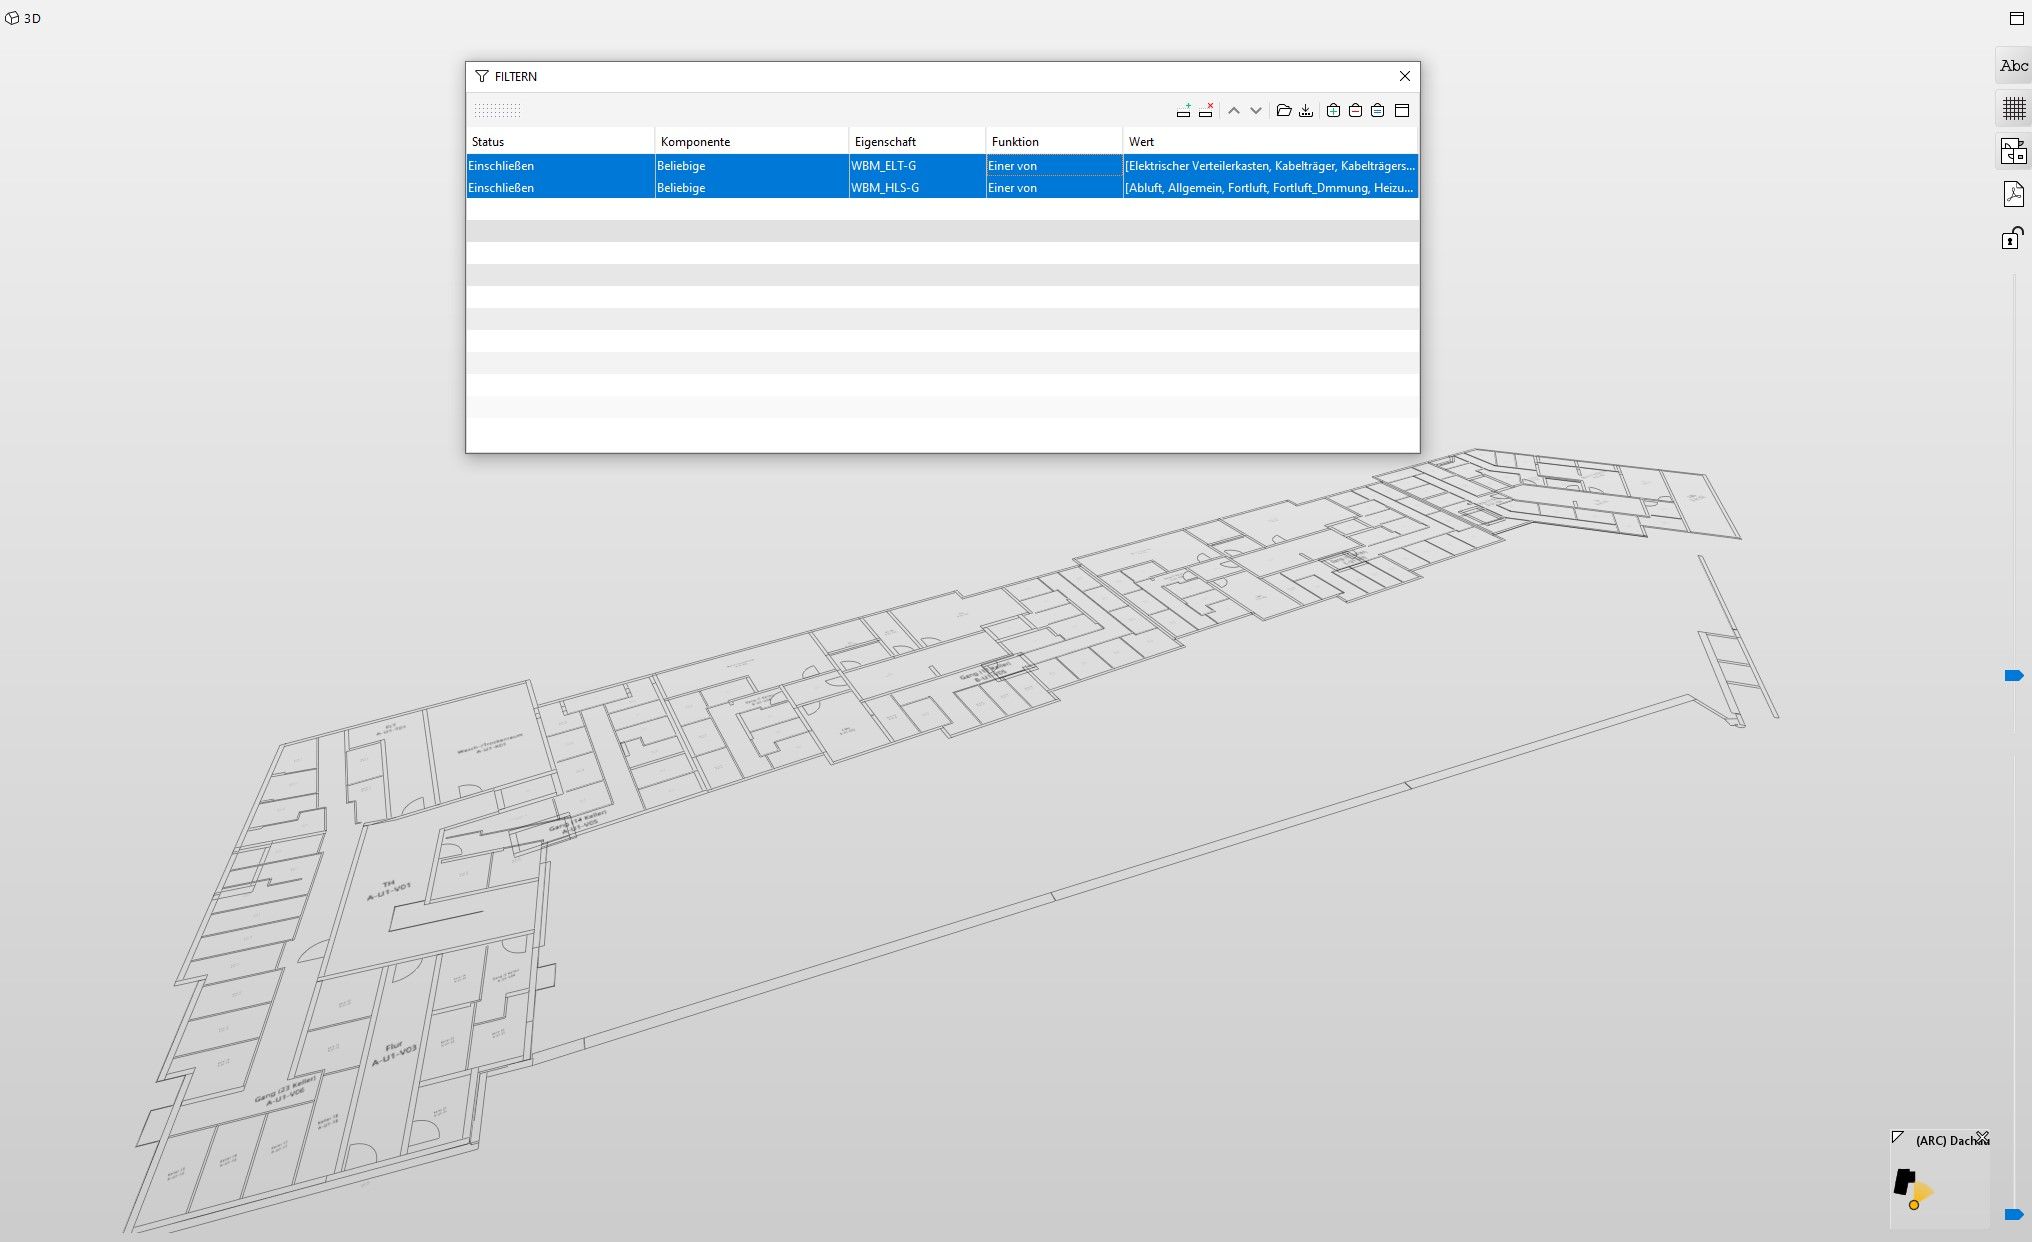Sort by Wert column header
The width and height of the screenshot is (2032, 1242).
click(x=1270, y=142)
